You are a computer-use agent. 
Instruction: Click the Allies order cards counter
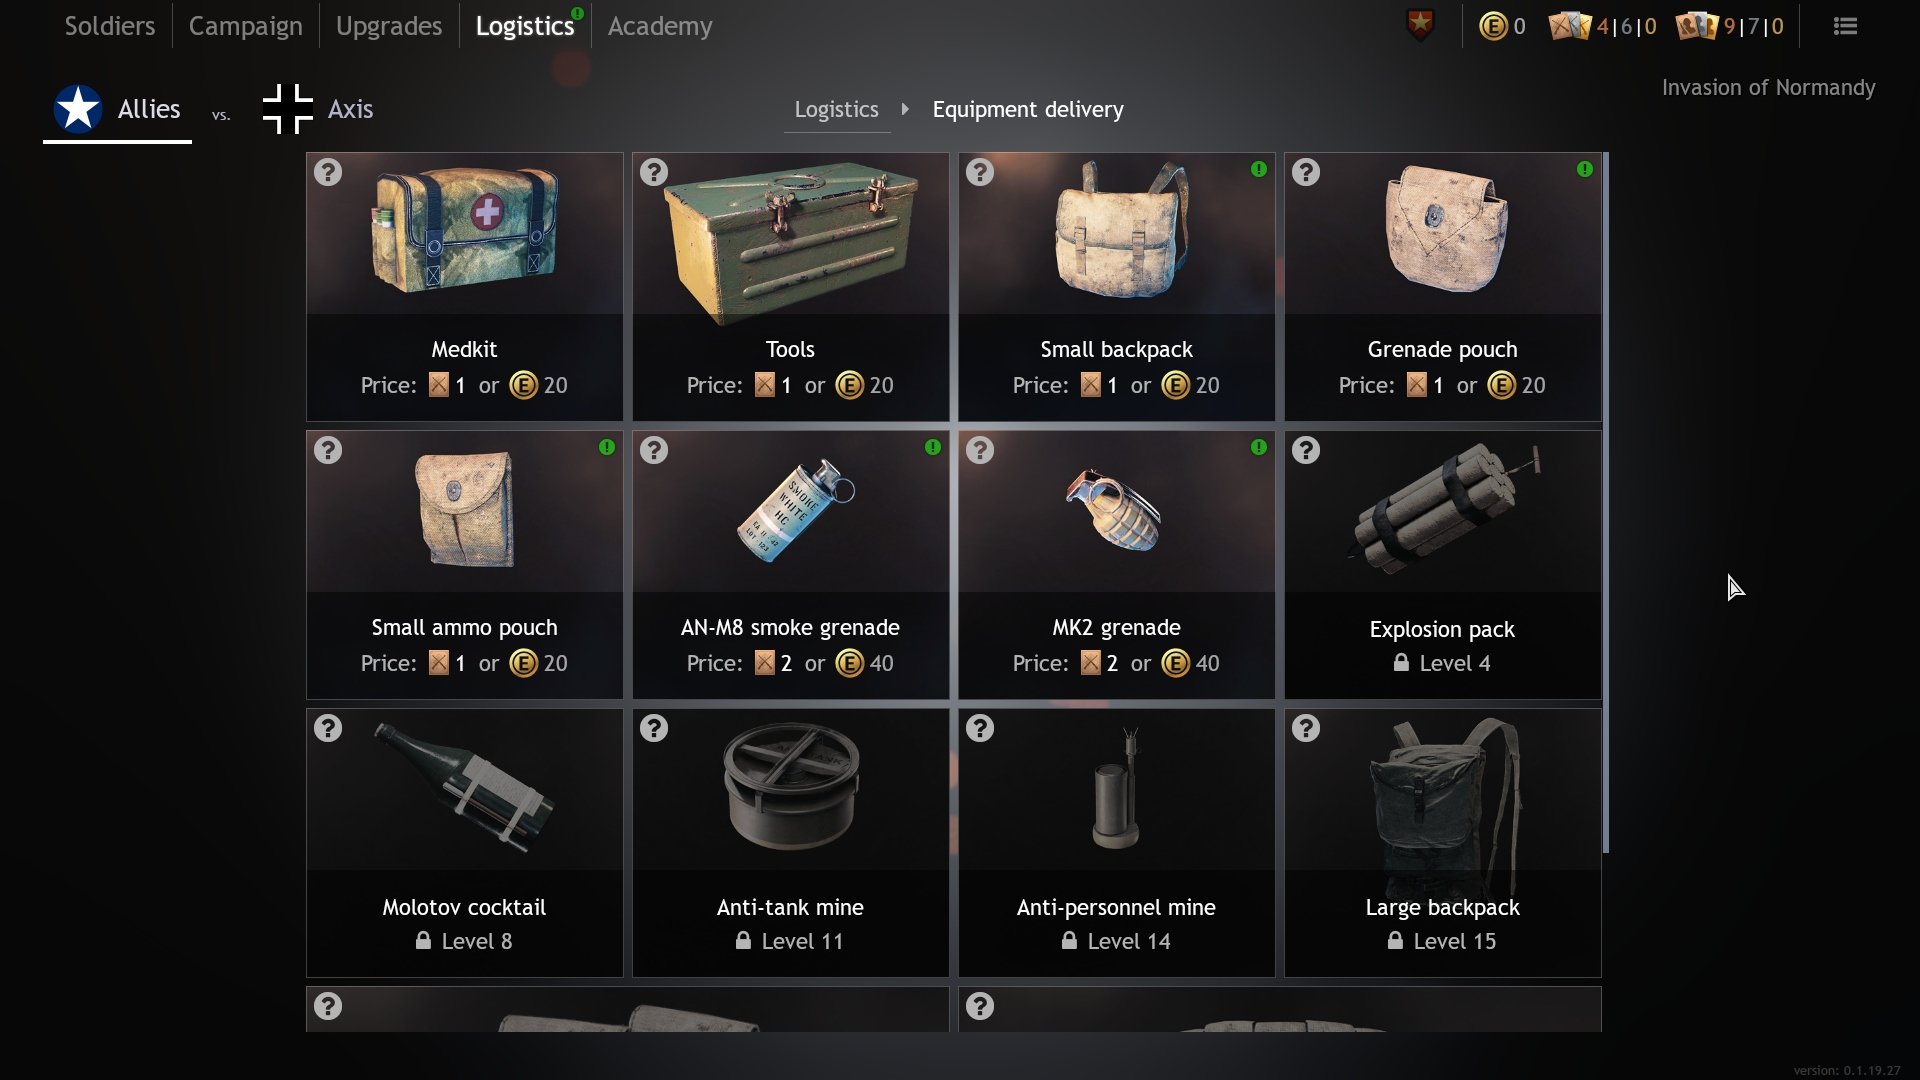click(1602, 26)
